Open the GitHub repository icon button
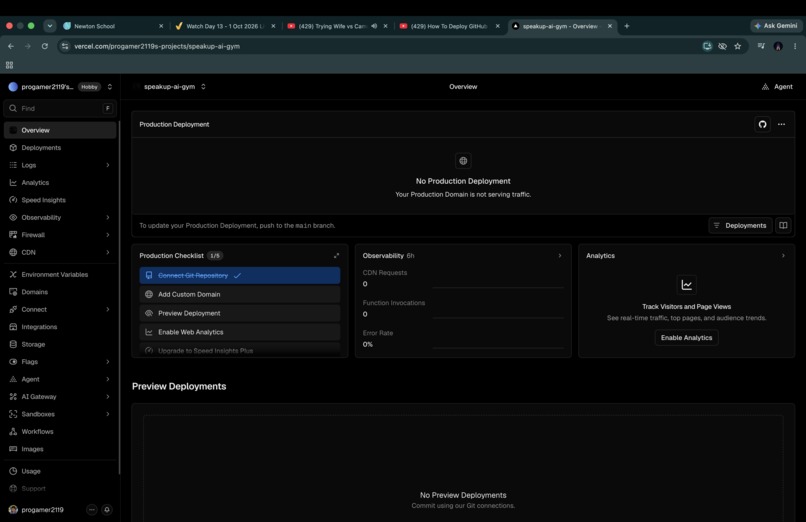The width and height of the screenshot is (806, 522). click(x=762, y=124)
